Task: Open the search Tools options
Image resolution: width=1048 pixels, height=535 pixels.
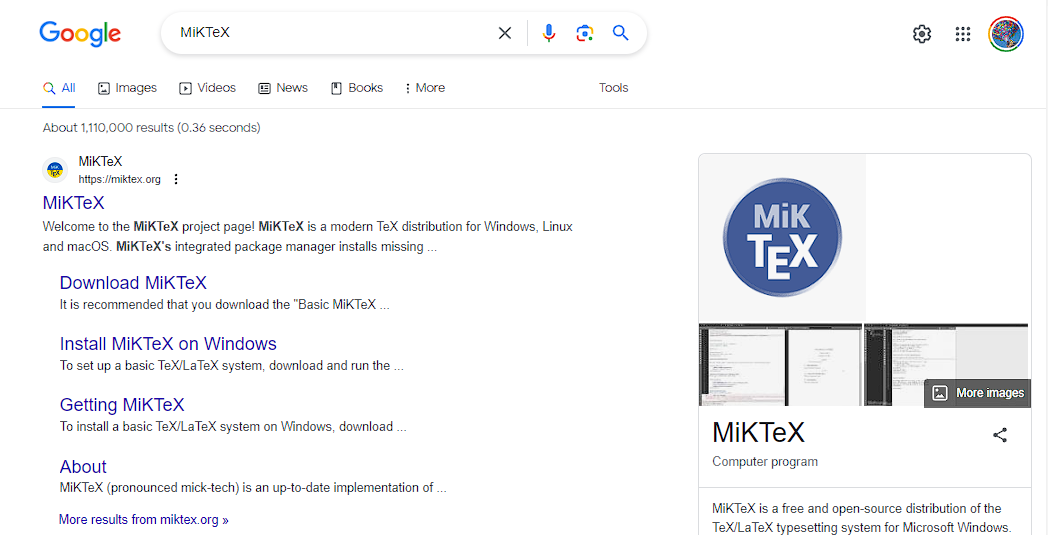Action: [x=614, y=88]
